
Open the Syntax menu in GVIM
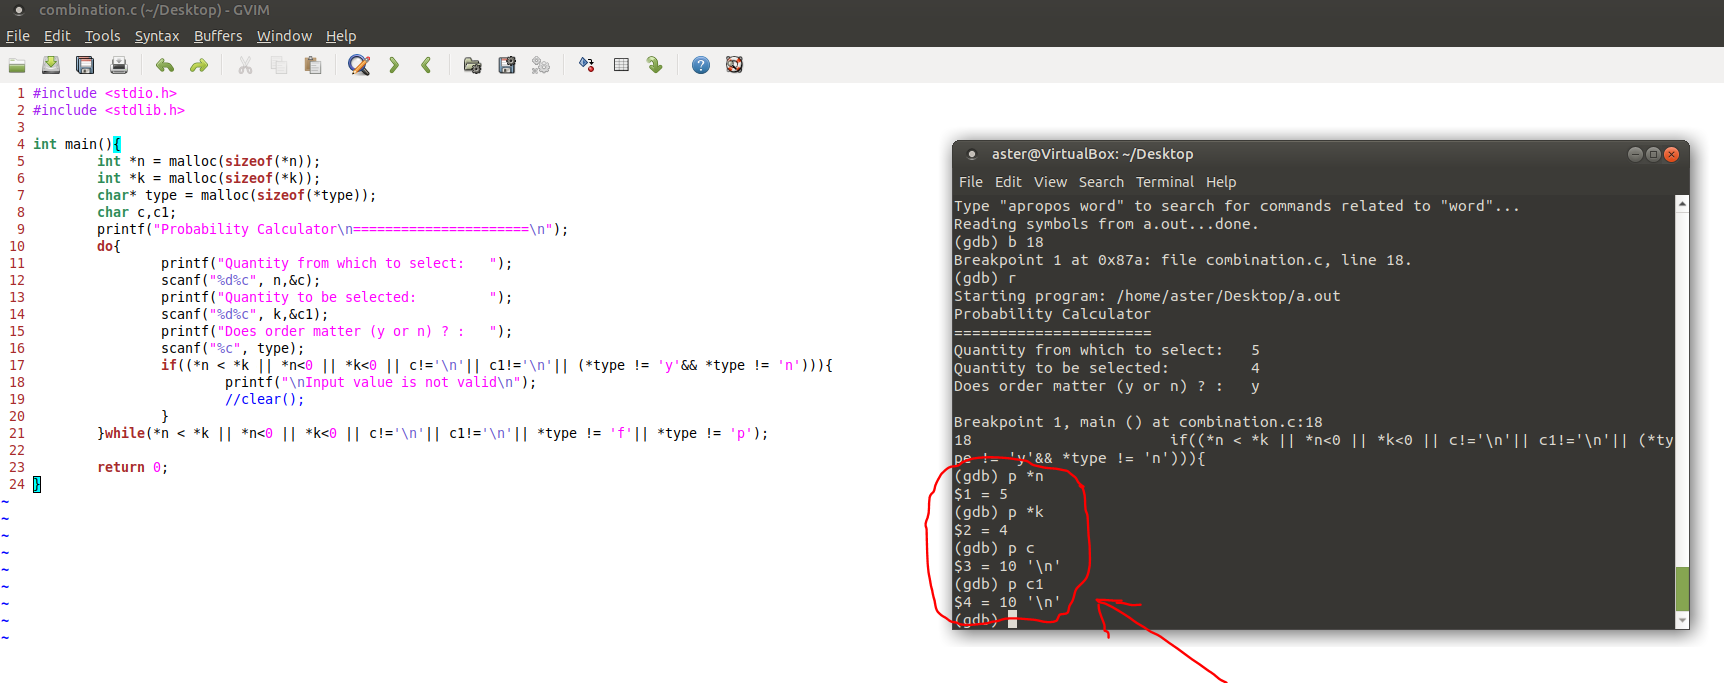click(x=157, y=36)
